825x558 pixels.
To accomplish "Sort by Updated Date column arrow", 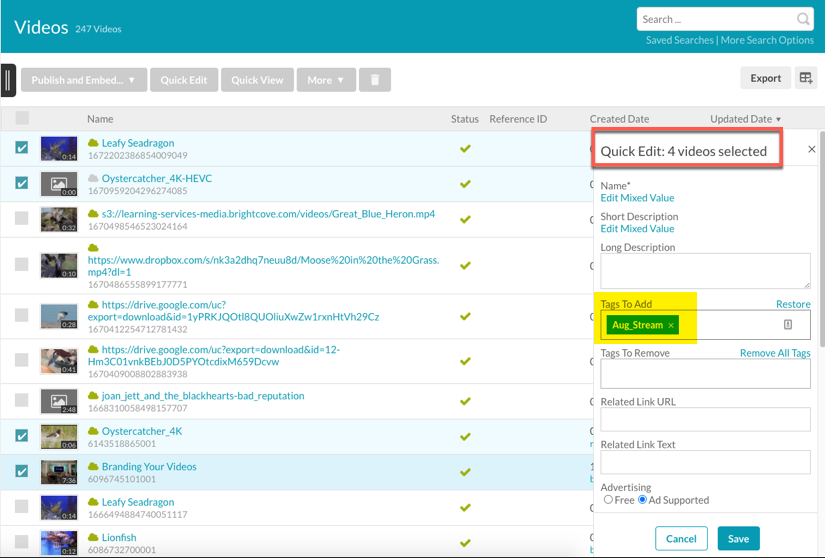I will (x=778, y=119).
